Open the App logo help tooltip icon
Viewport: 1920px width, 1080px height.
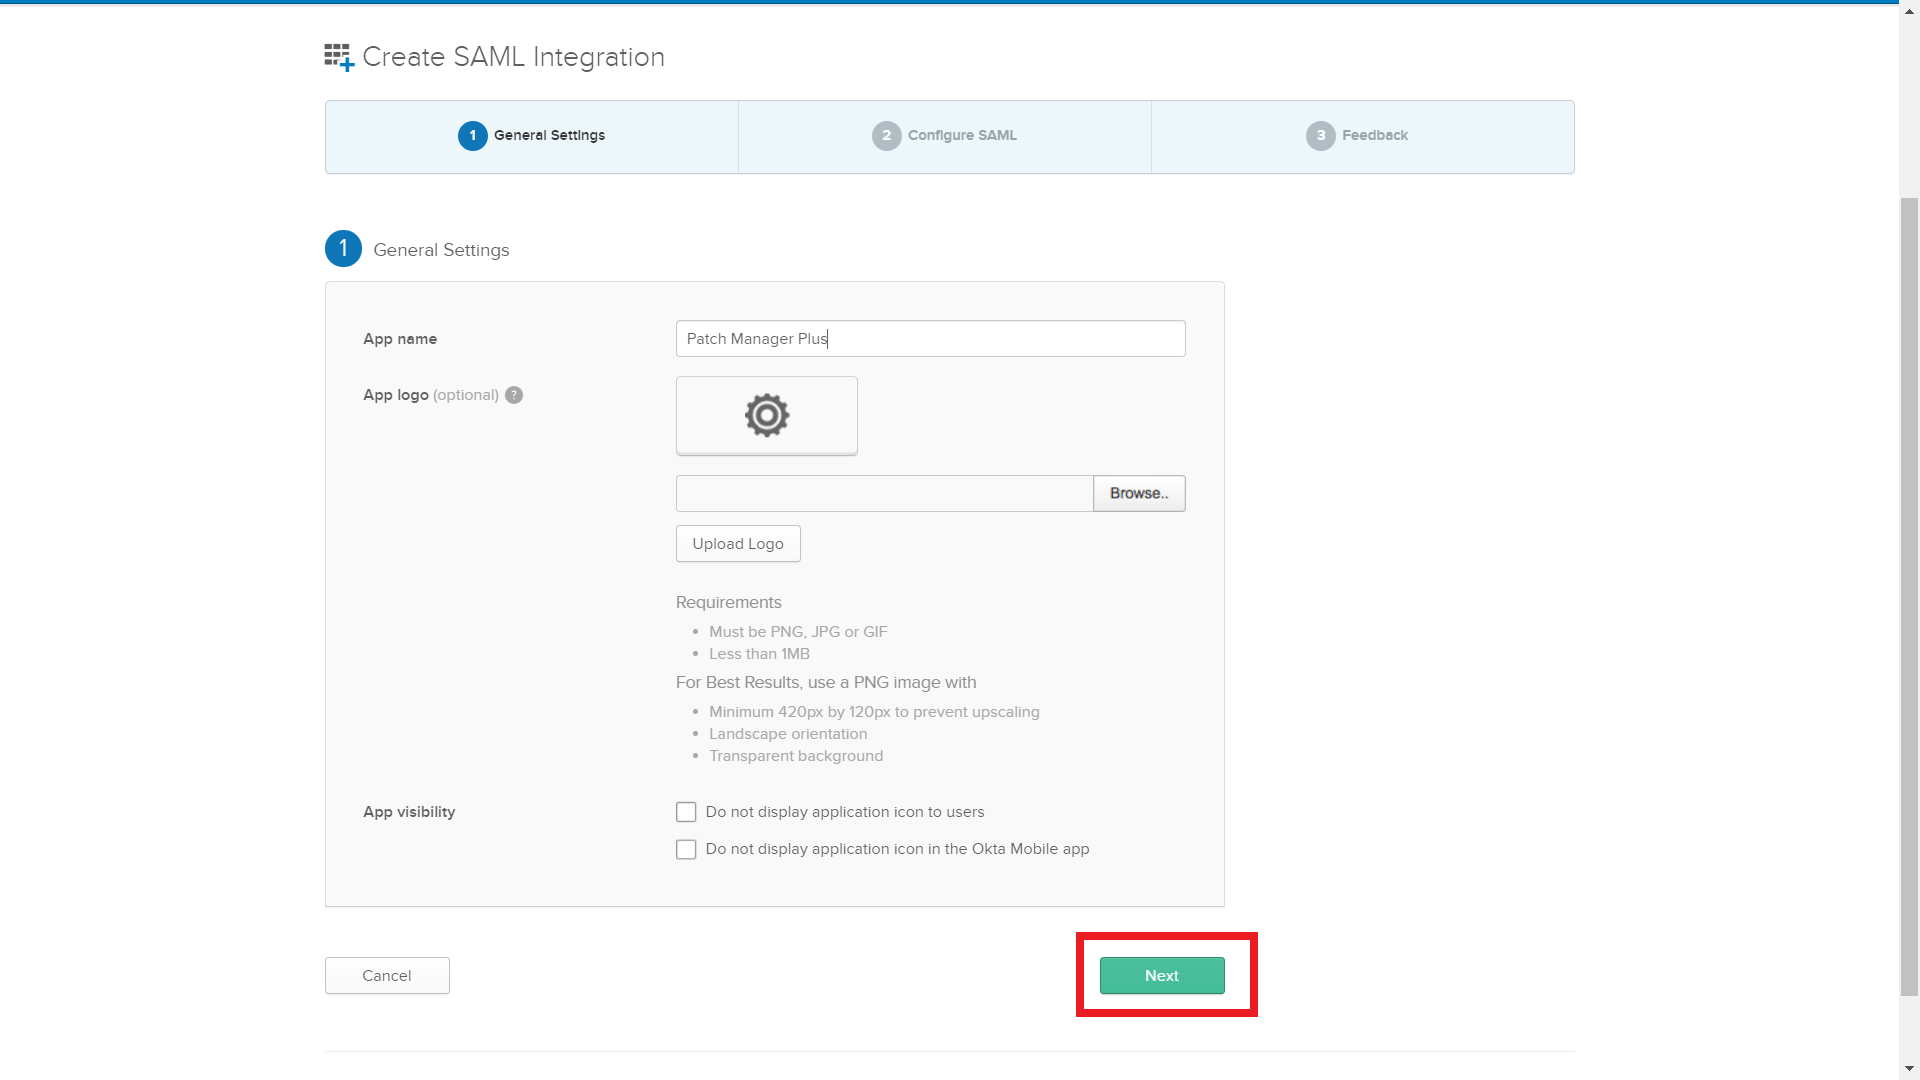[514, 395]
